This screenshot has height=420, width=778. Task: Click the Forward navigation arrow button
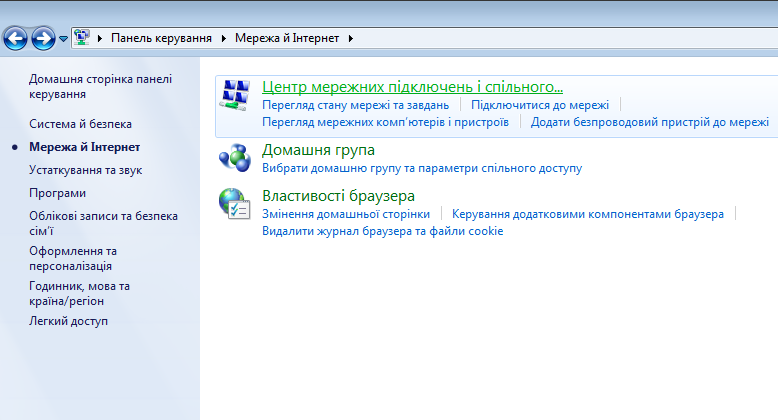[x=43, y=38]
